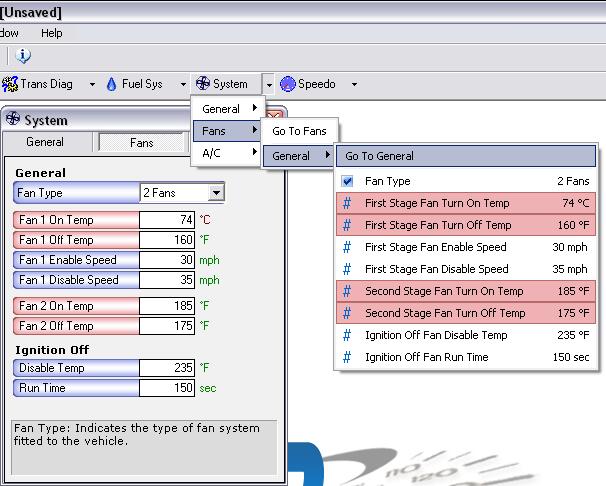Click hash icon beside Second Stage Fan Turn On Temp

[x=347, y=291]
